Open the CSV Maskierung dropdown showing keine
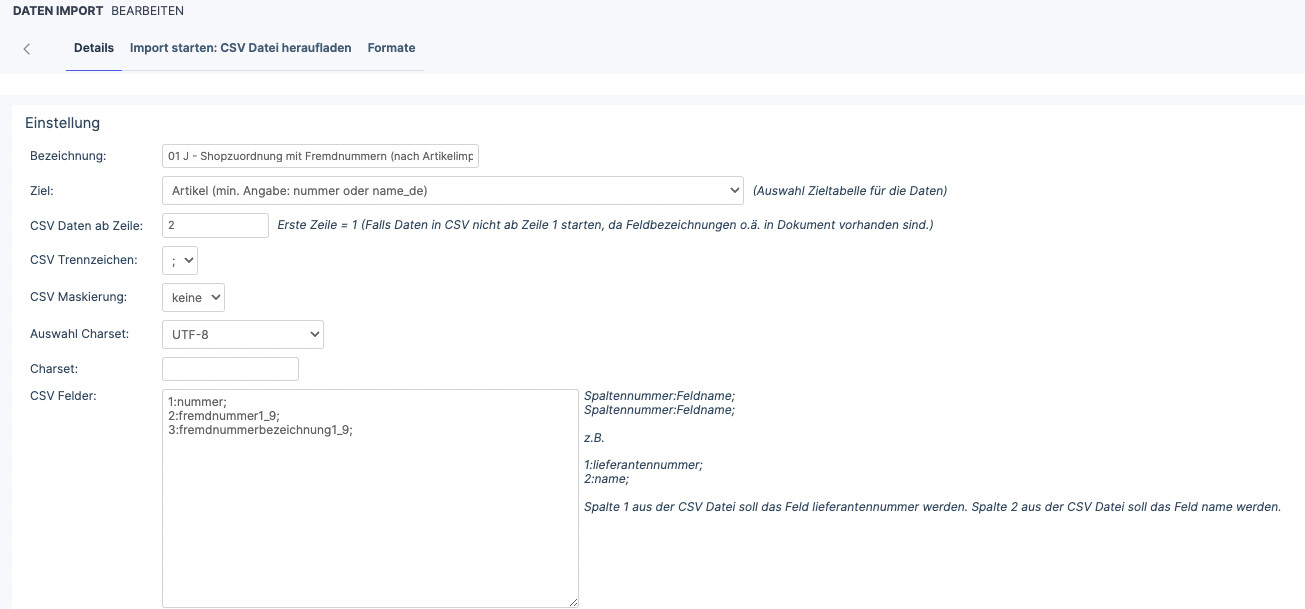Viewport: 1305px width, 609px height. (193, 297)
